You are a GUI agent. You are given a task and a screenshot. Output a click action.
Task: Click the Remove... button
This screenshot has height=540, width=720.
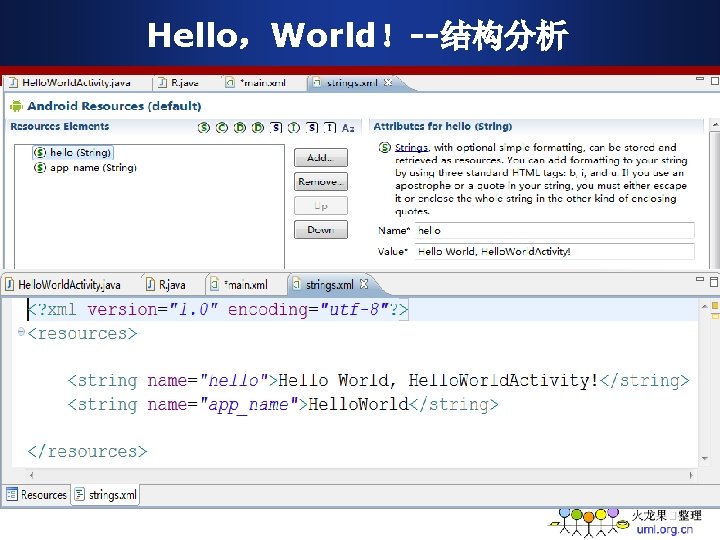(321, 182)
